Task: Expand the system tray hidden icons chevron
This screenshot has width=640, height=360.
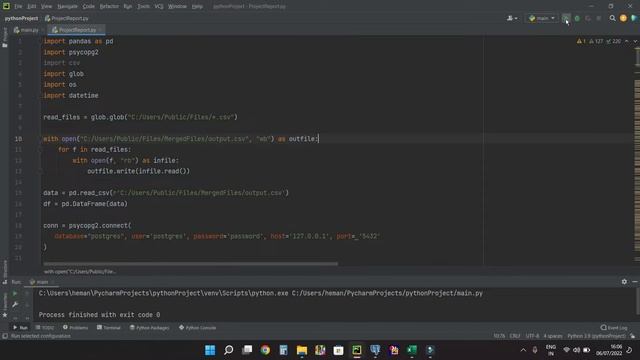Action: (x=523, y=350)
